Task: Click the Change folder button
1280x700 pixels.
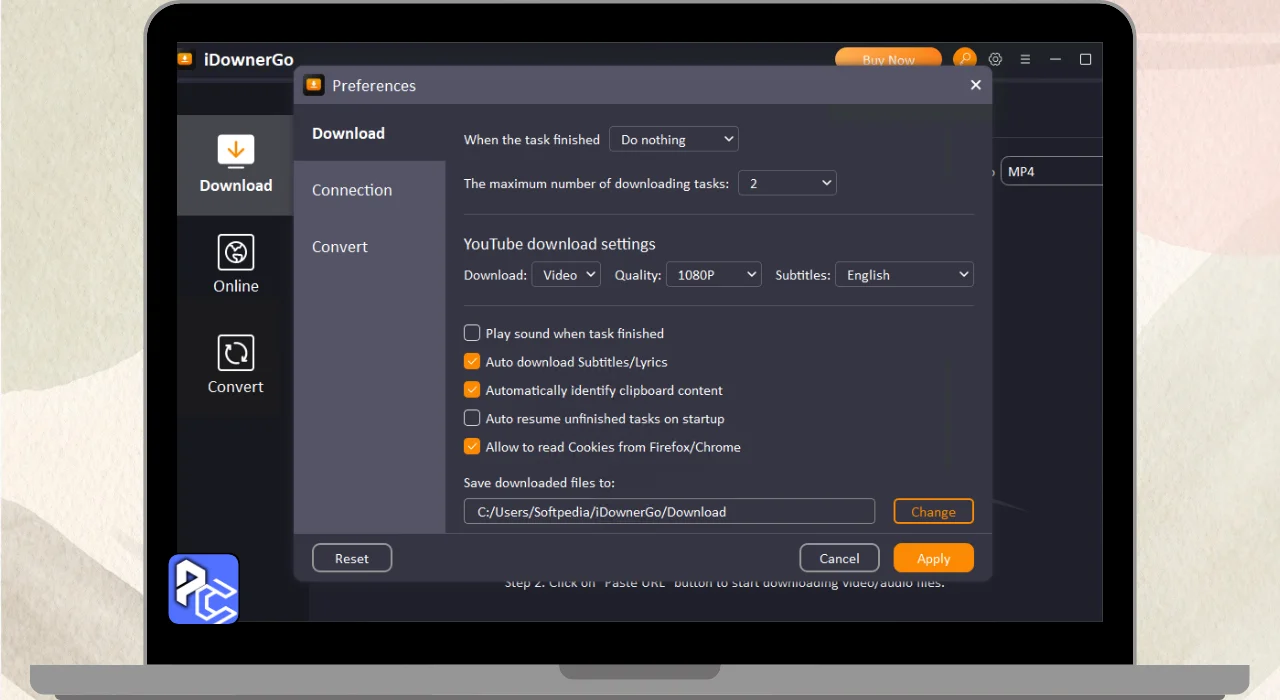Action: (933, 511)
